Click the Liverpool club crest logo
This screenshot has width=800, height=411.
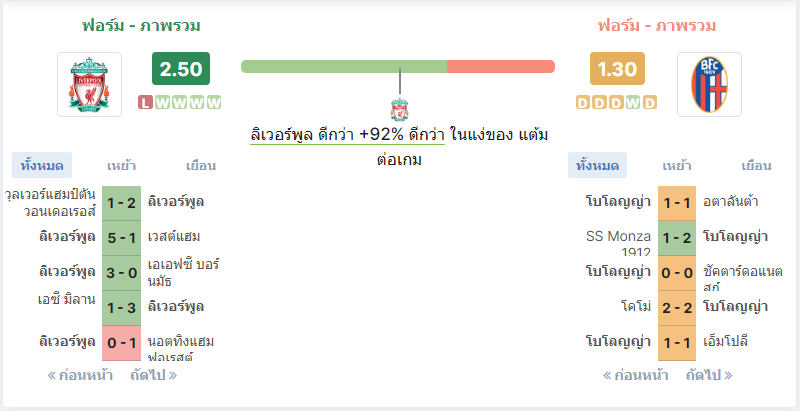coord(89,84)
